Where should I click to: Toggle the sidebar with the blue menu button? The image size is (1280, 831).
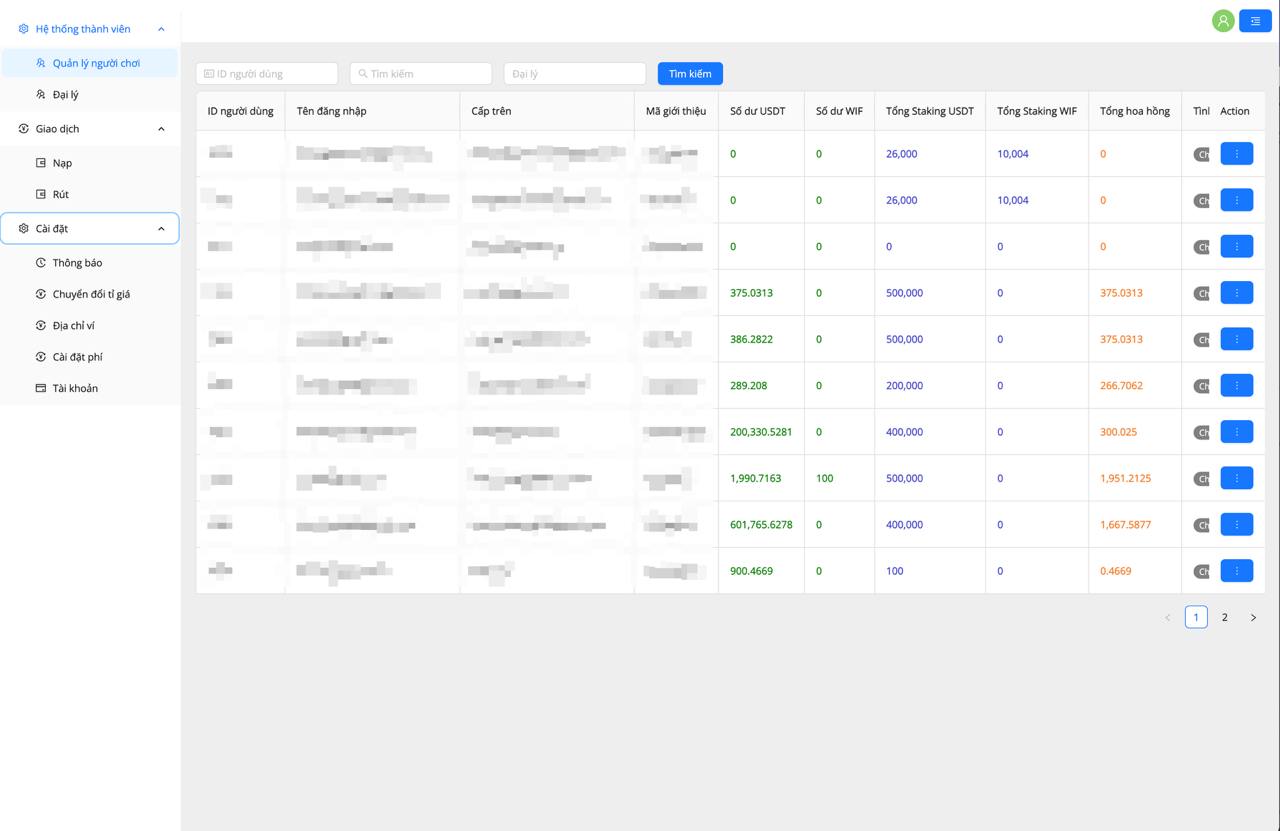(1255, 21)
